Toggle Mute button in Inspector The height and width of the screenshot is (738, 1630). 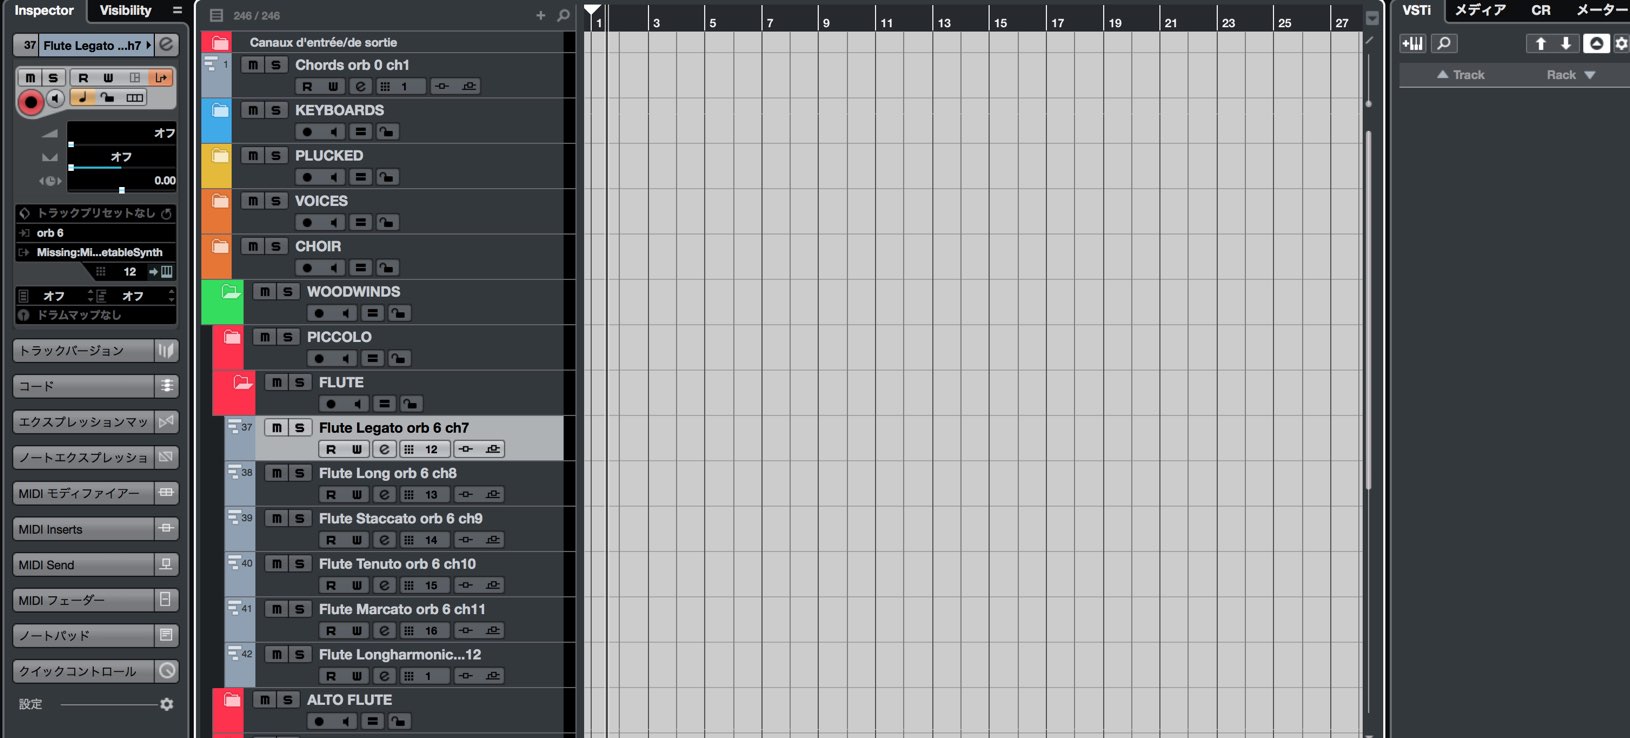pos(30,78)
